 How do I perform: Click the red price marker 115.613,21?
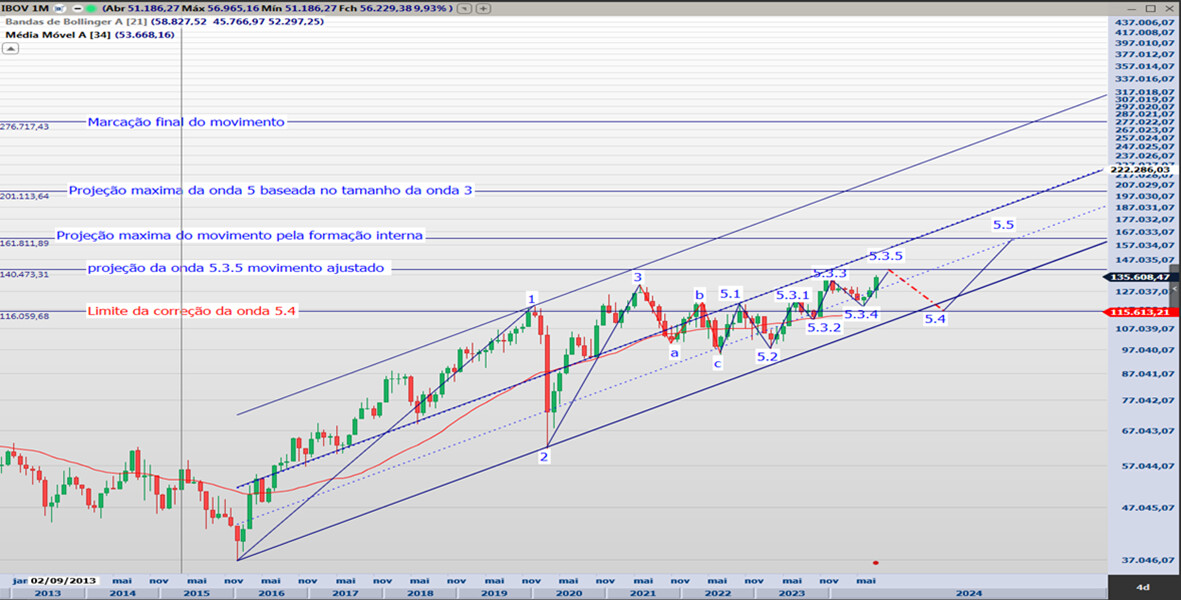pyautogui.click(x=1139, y=312)
